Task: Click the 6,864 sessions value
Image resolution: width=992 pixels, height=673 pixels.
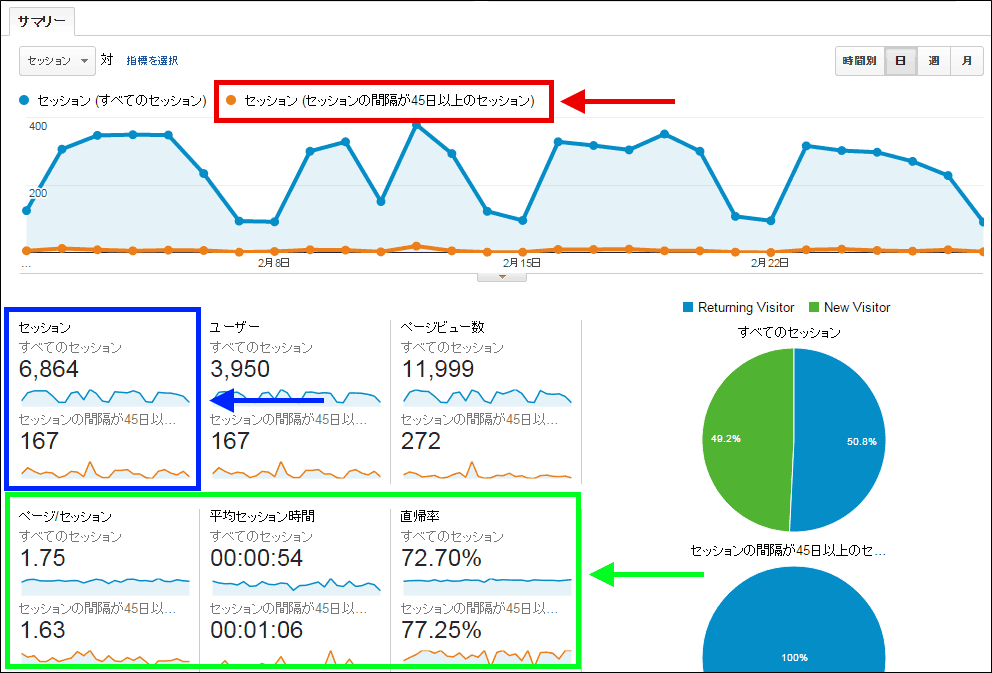Action: [49, 369]
